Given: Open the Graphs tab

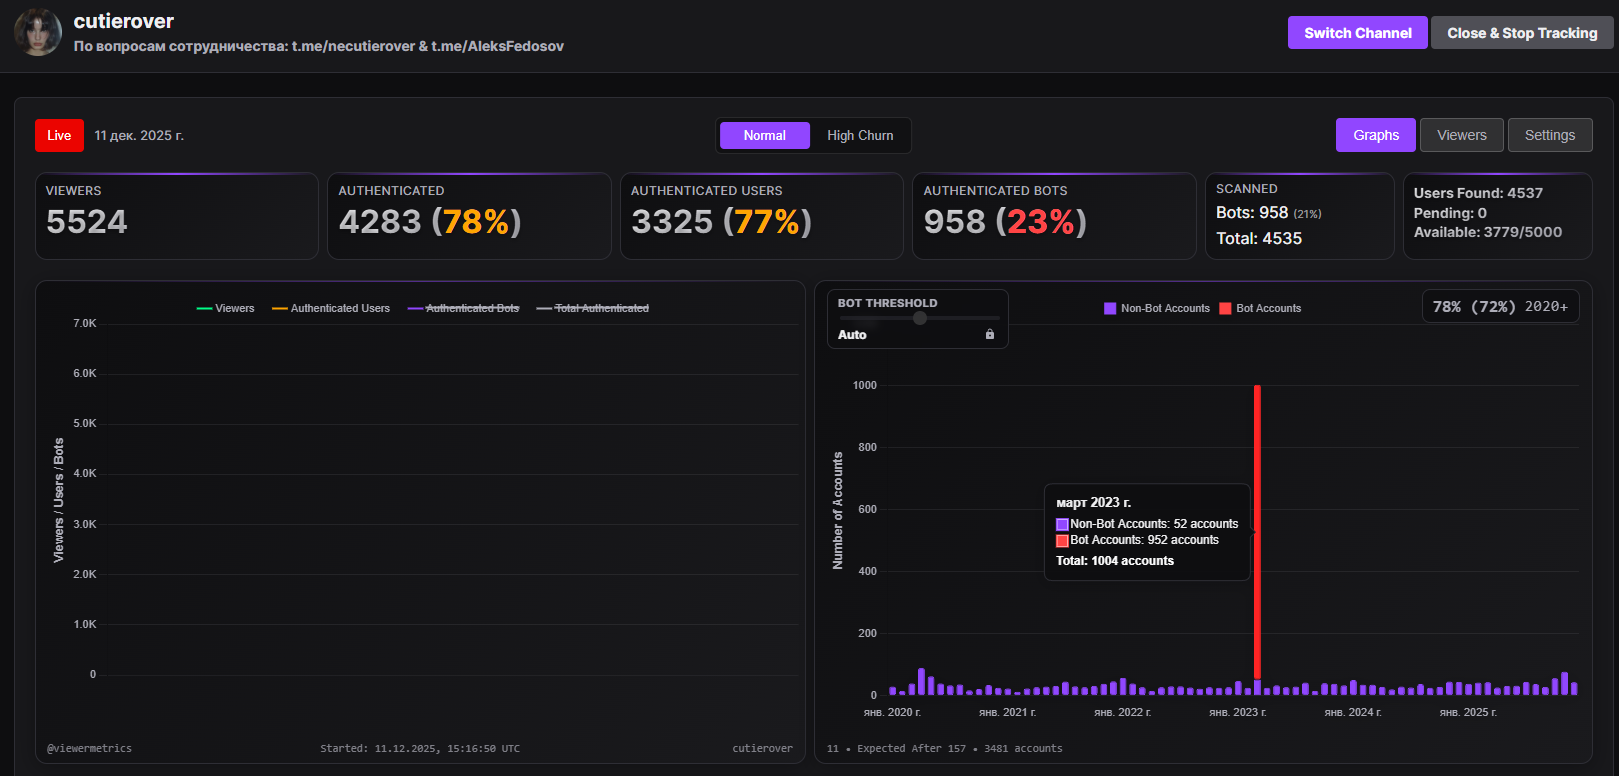Looking at the screenshot, I should [x=1376, y=135].
